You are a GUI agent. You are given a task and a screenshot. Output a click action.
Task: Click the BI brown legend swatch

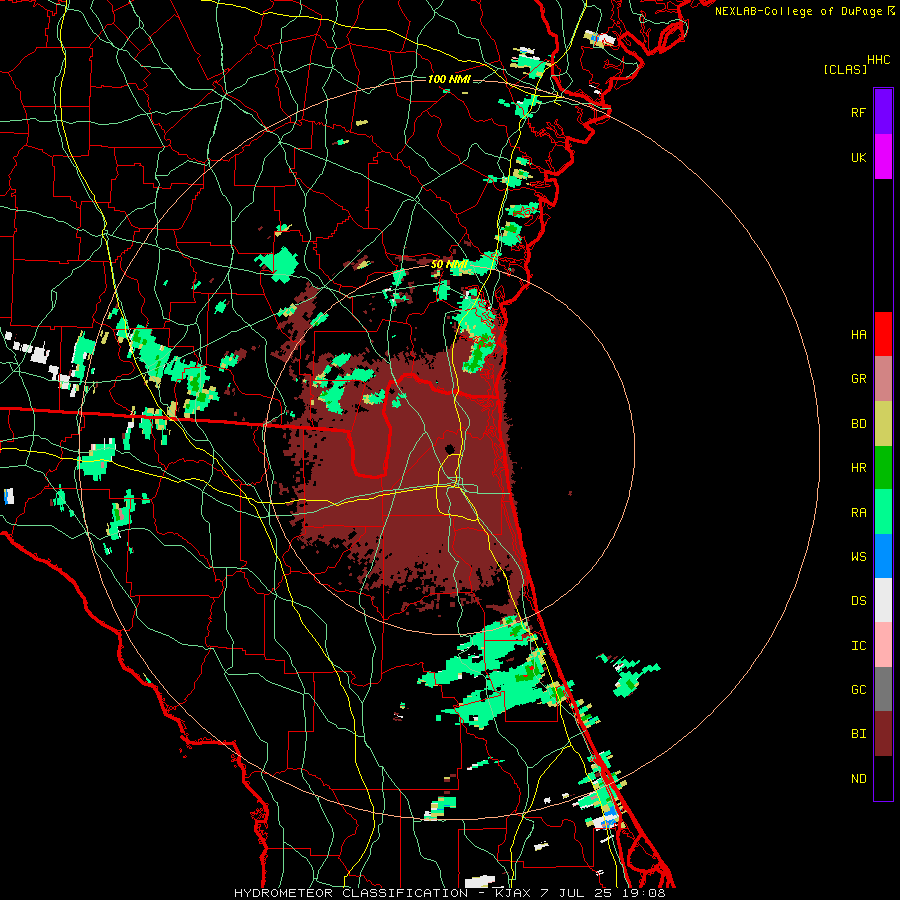pyautogui.click(x=883, y=734)
